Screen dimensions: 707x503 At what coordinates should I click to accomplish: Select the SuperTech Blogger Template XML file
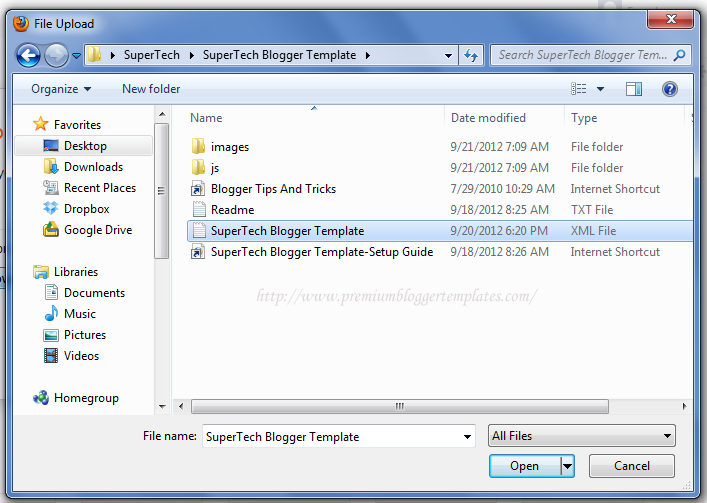point(440,231)
